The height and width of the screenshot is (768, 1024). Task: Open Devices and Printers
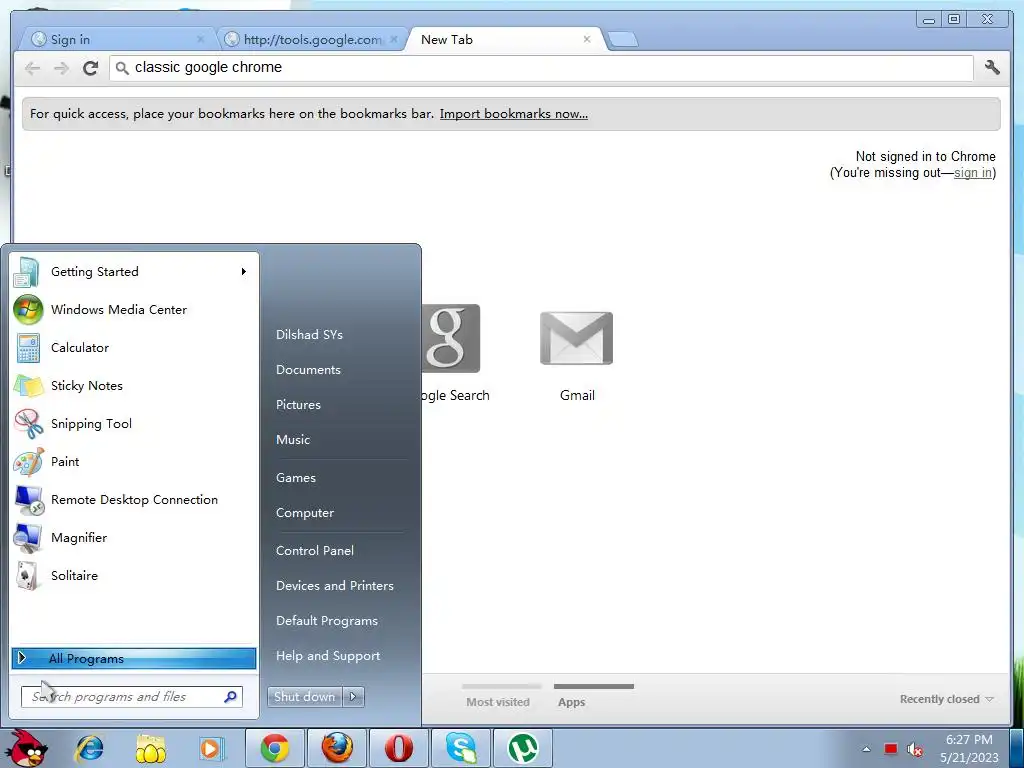[x=334, y=586]
